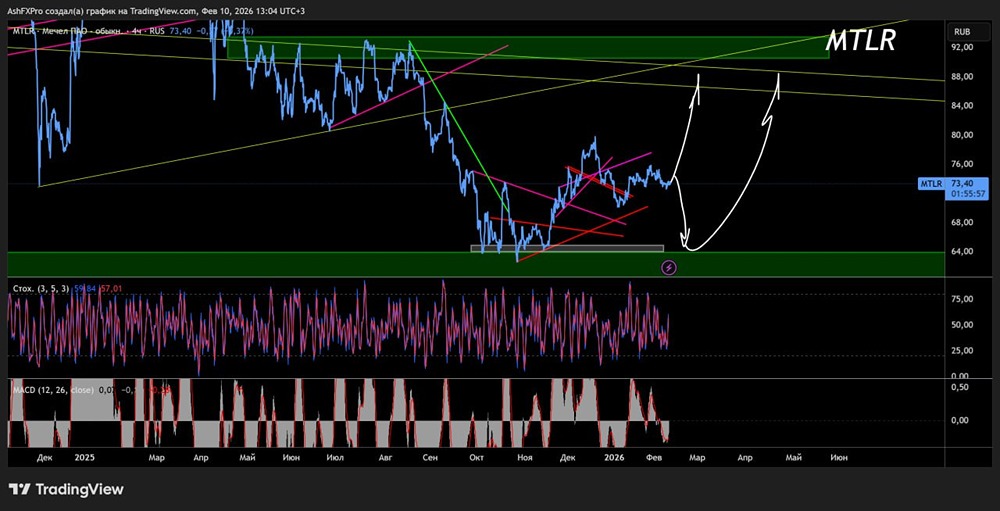Click the 68,00 price axis label

pyautogui.click(x=962, y=223)
